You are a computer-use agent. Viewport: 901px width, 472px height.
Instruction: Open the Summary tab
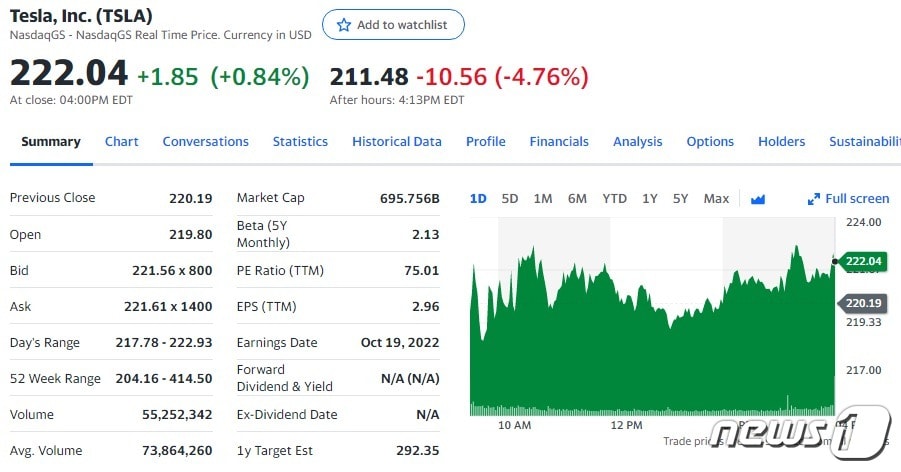pos(51,142)
